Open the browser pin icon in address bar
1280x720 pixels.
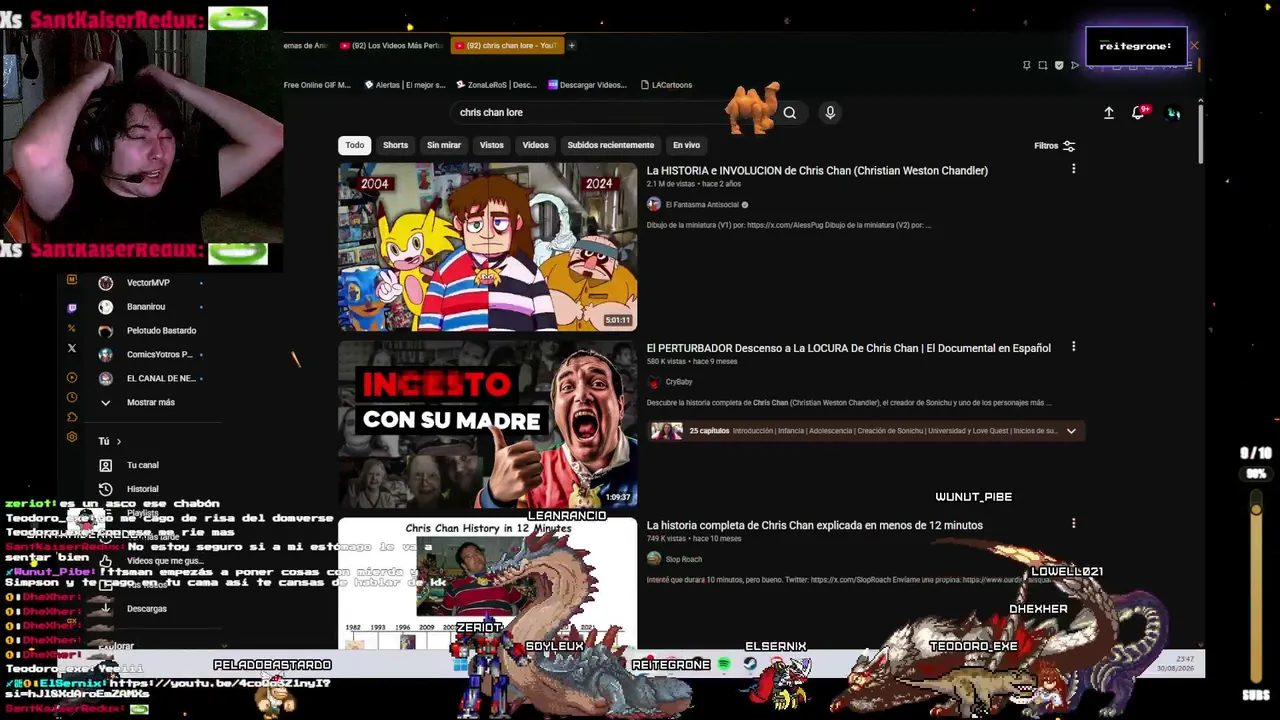point(1026,65)
